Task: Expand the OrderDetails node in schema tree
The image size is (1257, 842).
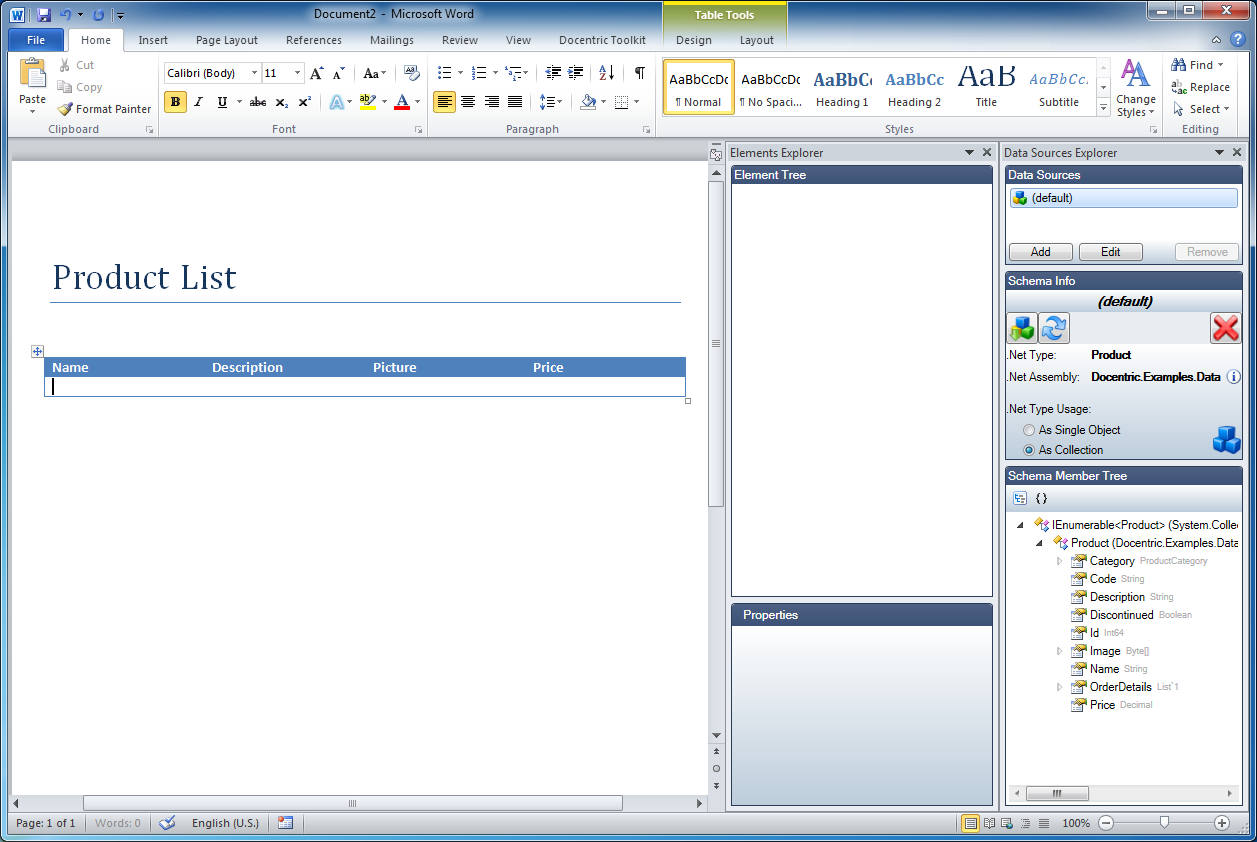Action: pyautogui.click(x=1059, y=687)
